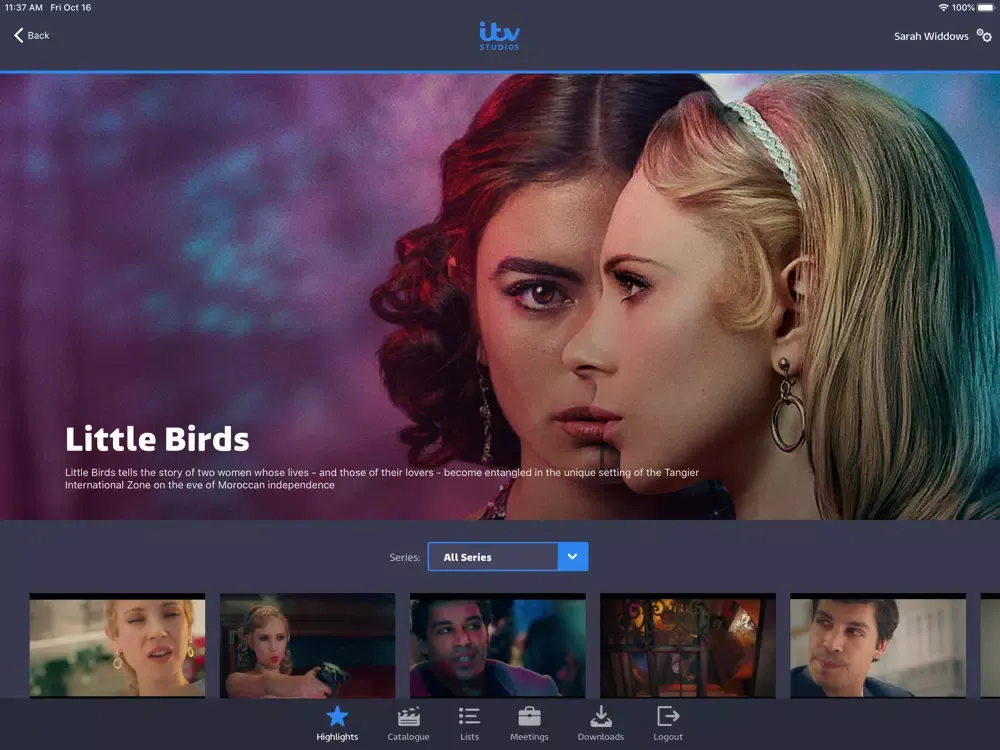
Task: Open the Little Birds hero banner image
Action: (x=500, y=297)
